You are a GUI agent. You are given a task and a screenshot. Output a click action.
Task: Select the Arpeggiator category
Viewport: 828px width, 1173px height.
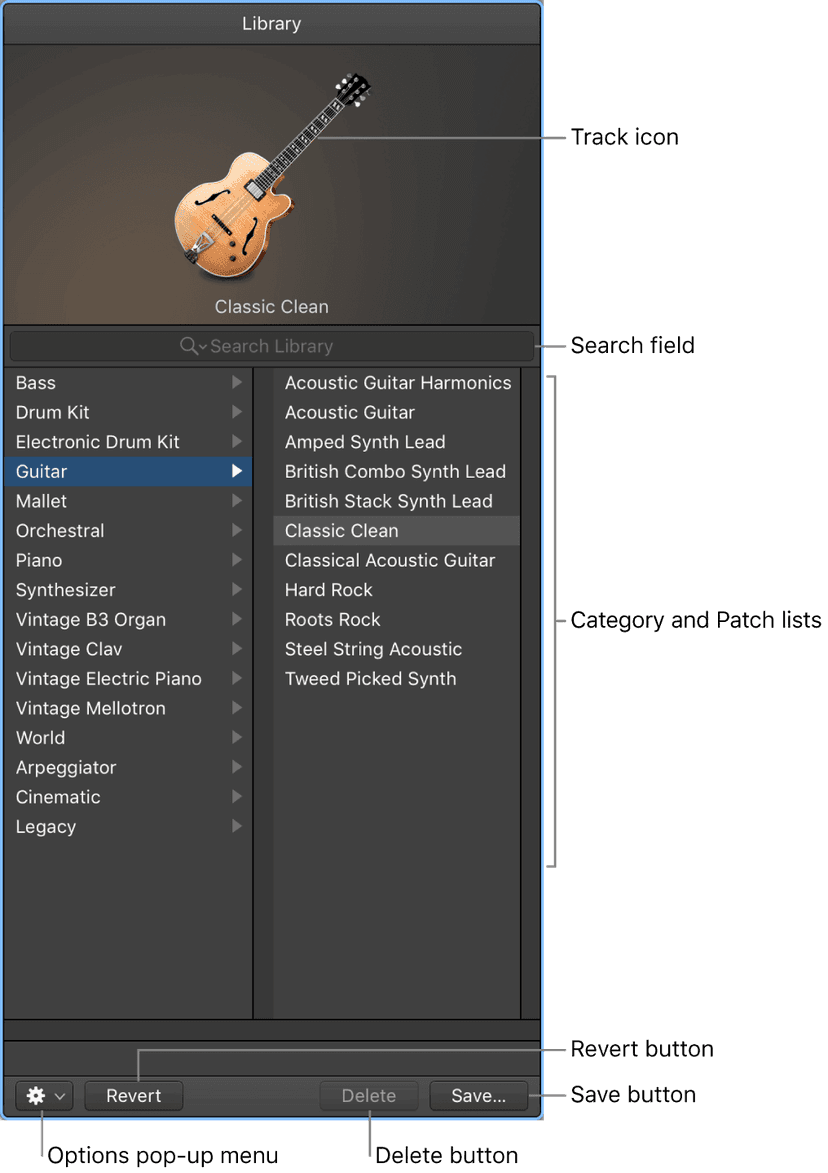point(128,767)
